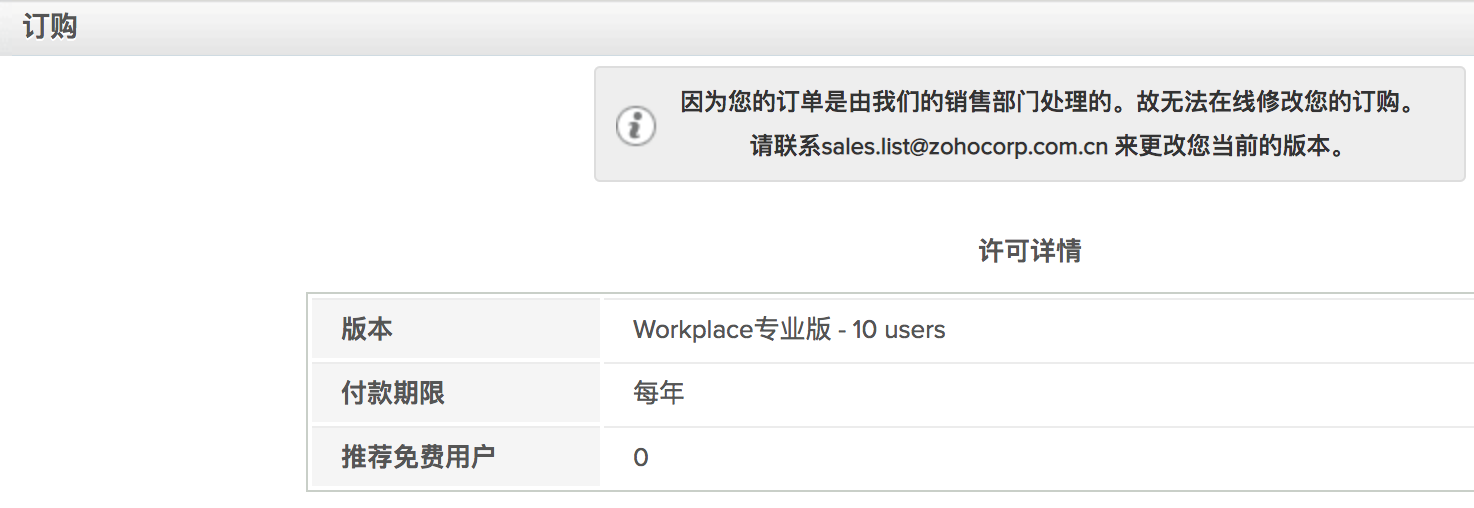The width and height of the screenshot is (1474, 508).
Task: Click the notice line 因为您的订单是由我们的销售部门处理的
Action: point(906,102)
